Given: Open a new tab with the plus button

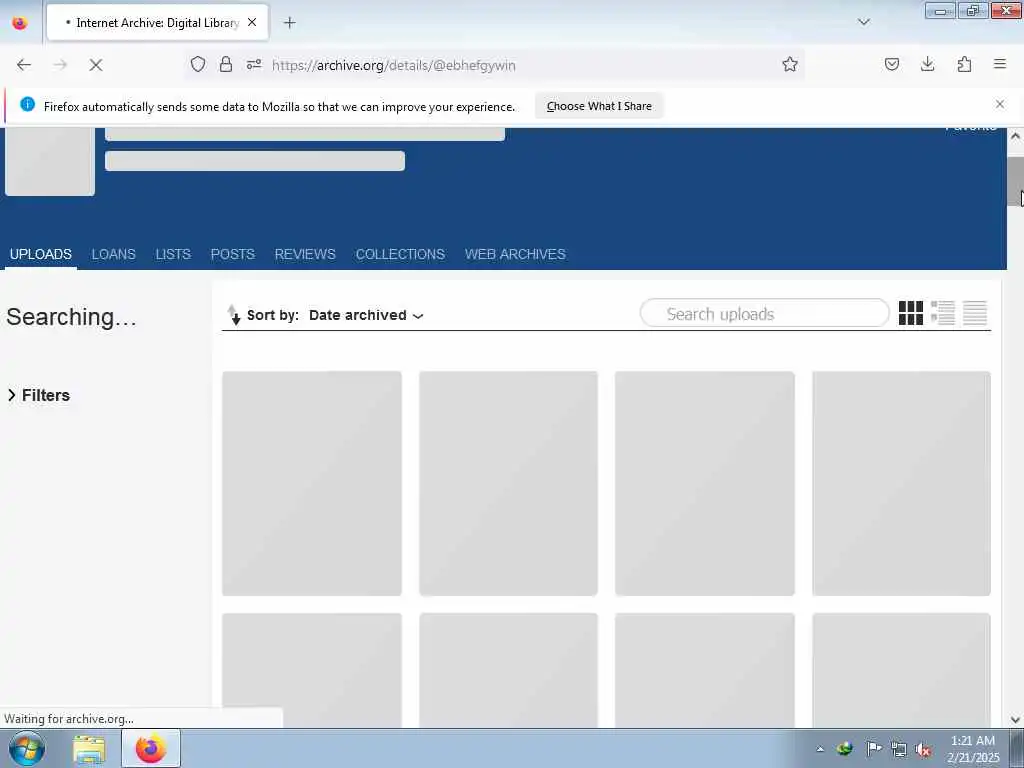Looking at the screenshot, I should tap(289, 23).
